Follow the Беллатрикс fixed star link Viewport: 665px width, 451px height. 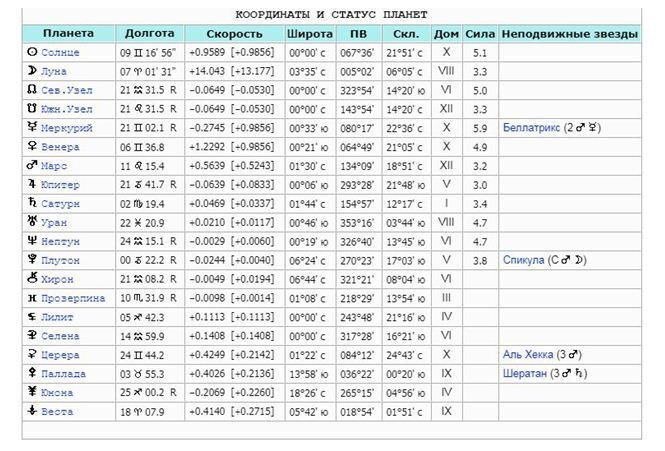pos(532,128)
